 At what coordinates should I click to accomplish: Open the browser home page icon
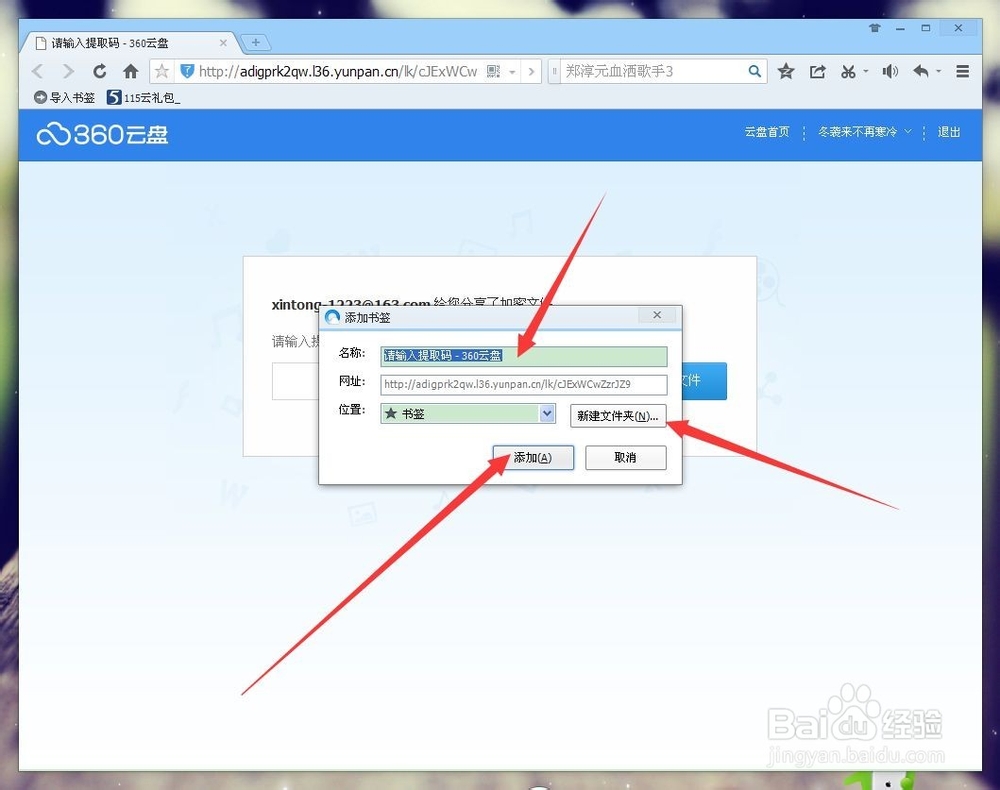pyautogui.click(x=131, y=71)
